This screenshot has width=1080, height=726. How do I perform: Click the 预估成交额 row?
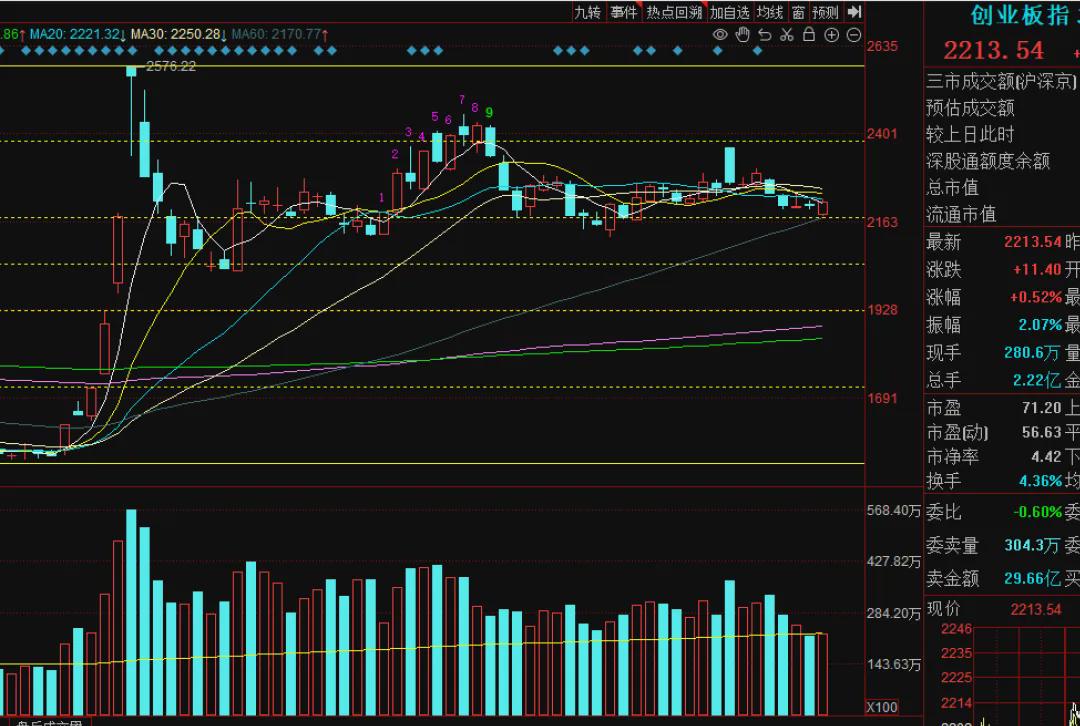pos(970,107)
